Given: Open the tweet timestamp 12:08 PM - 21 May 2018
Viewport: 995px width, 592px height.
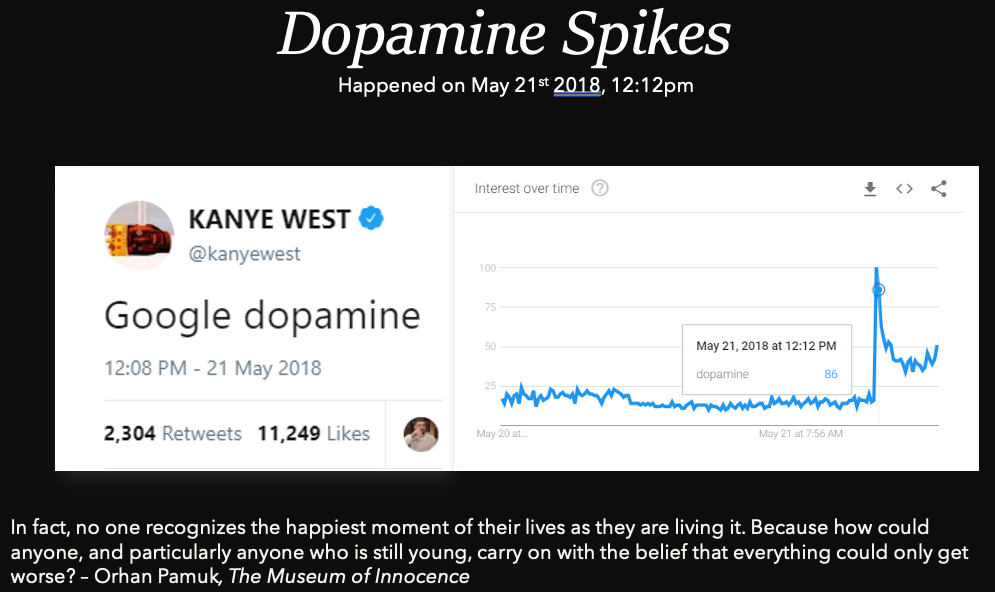Looking at the screenshot, I should pos(213,368).
